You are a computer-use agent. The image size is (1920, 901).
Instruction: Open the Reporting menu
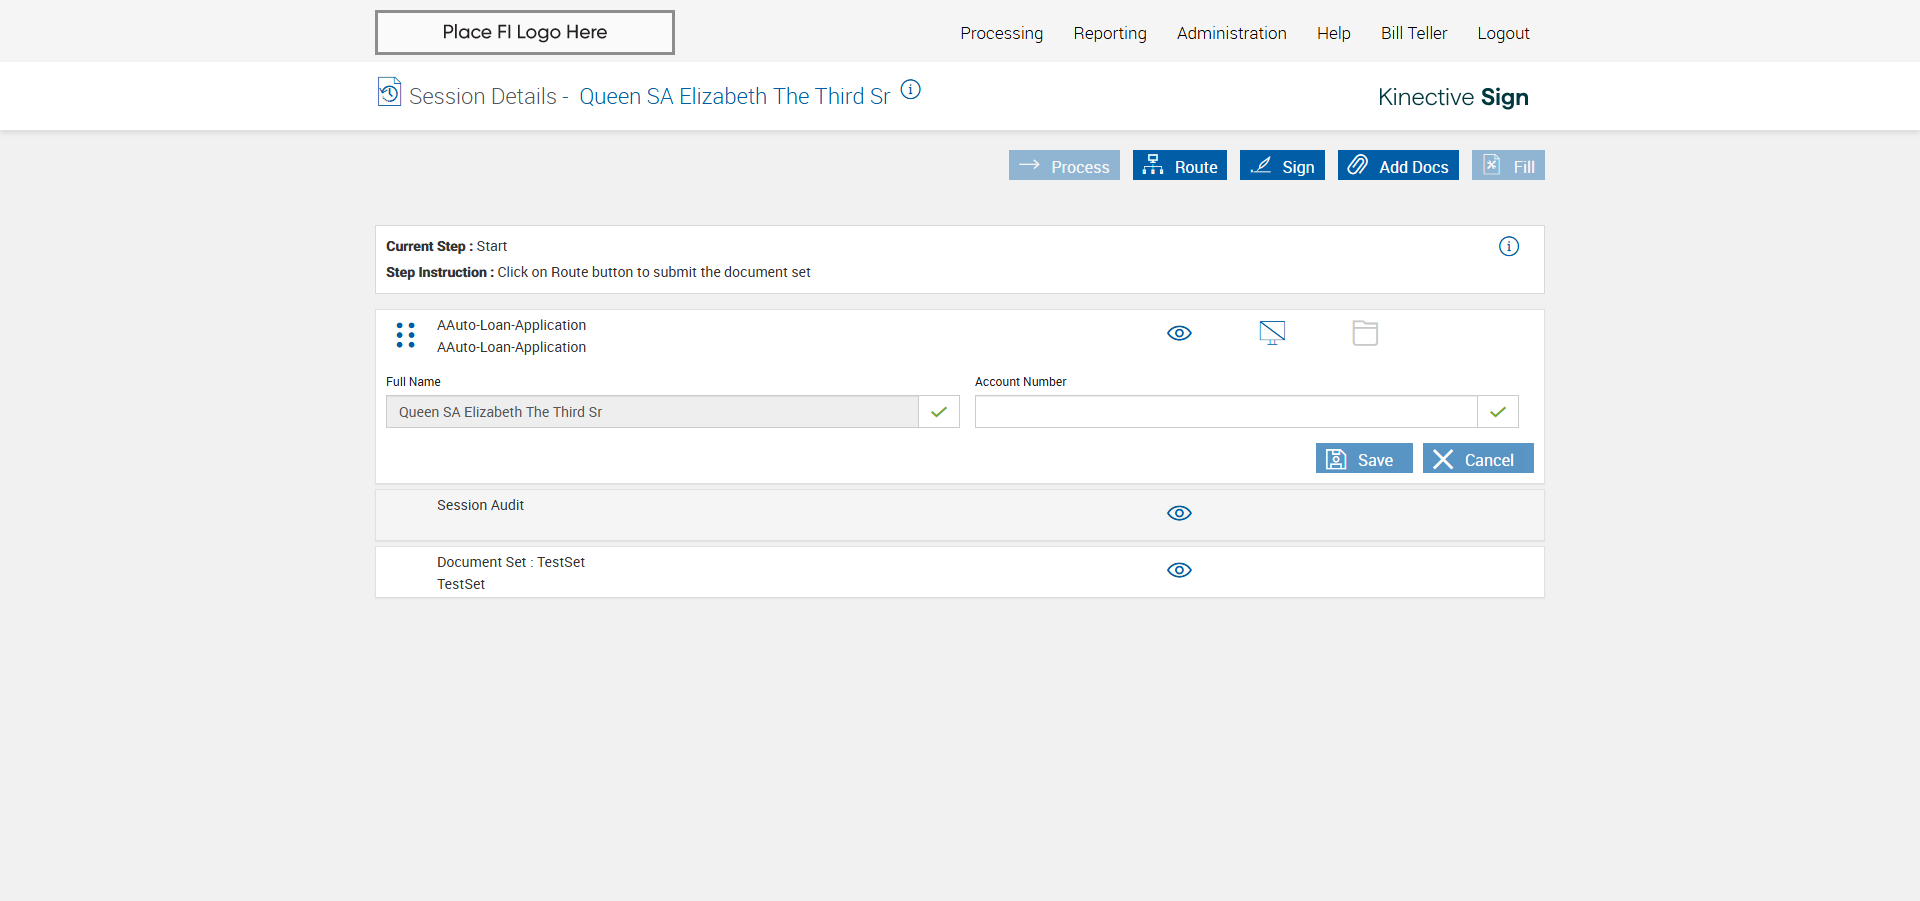click(1110, 33)
